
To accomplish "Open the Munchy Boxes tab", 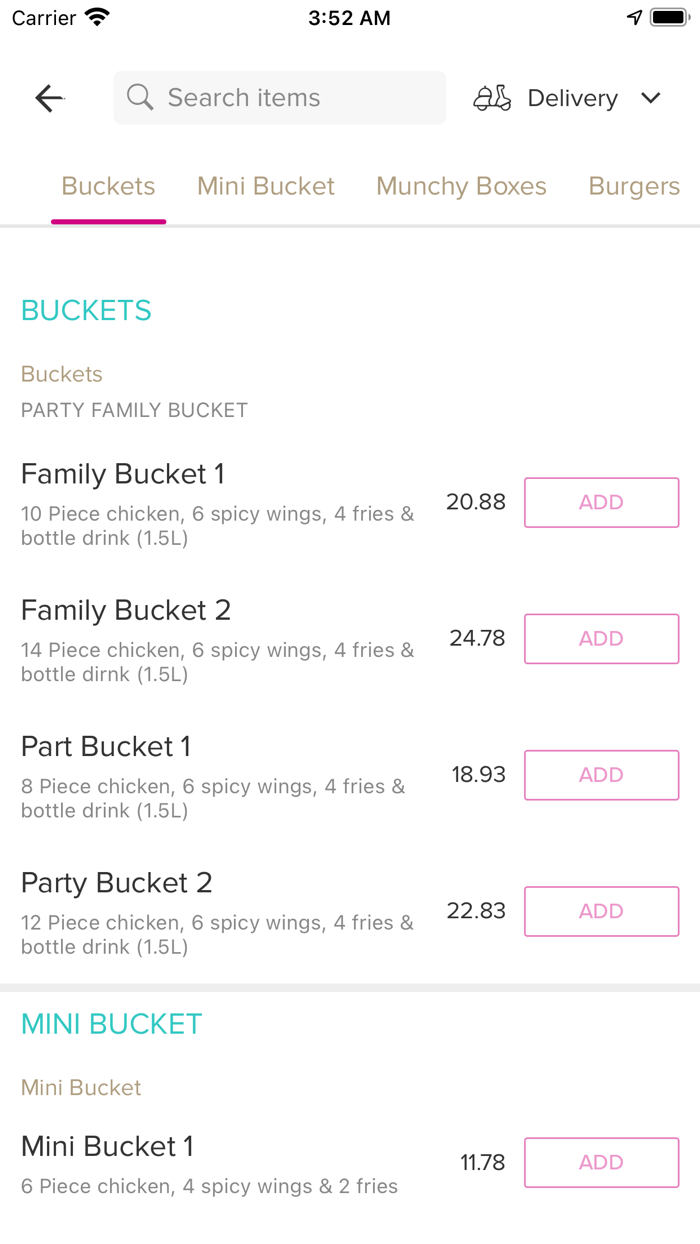I will pyautogui.click(x=461, y=186).
